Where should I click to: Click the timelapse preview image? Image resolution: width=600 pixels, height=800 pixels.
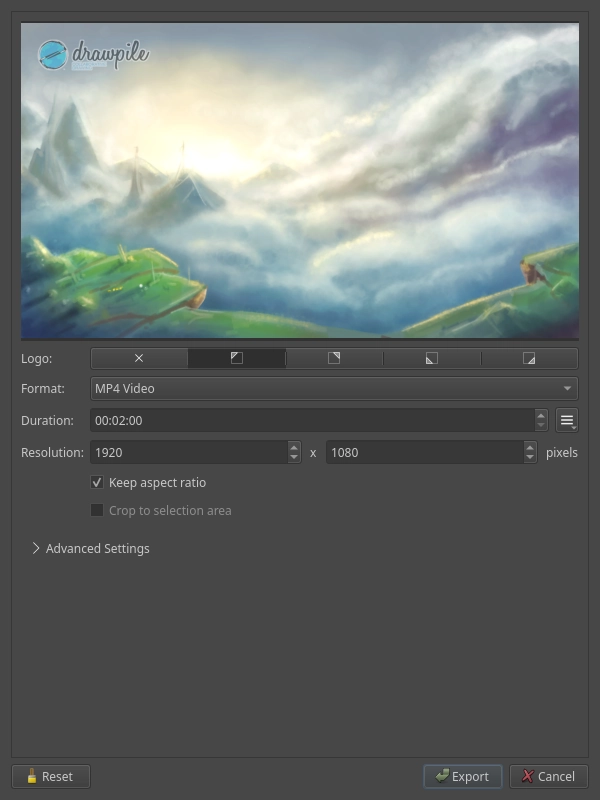[x=300, y=181]
